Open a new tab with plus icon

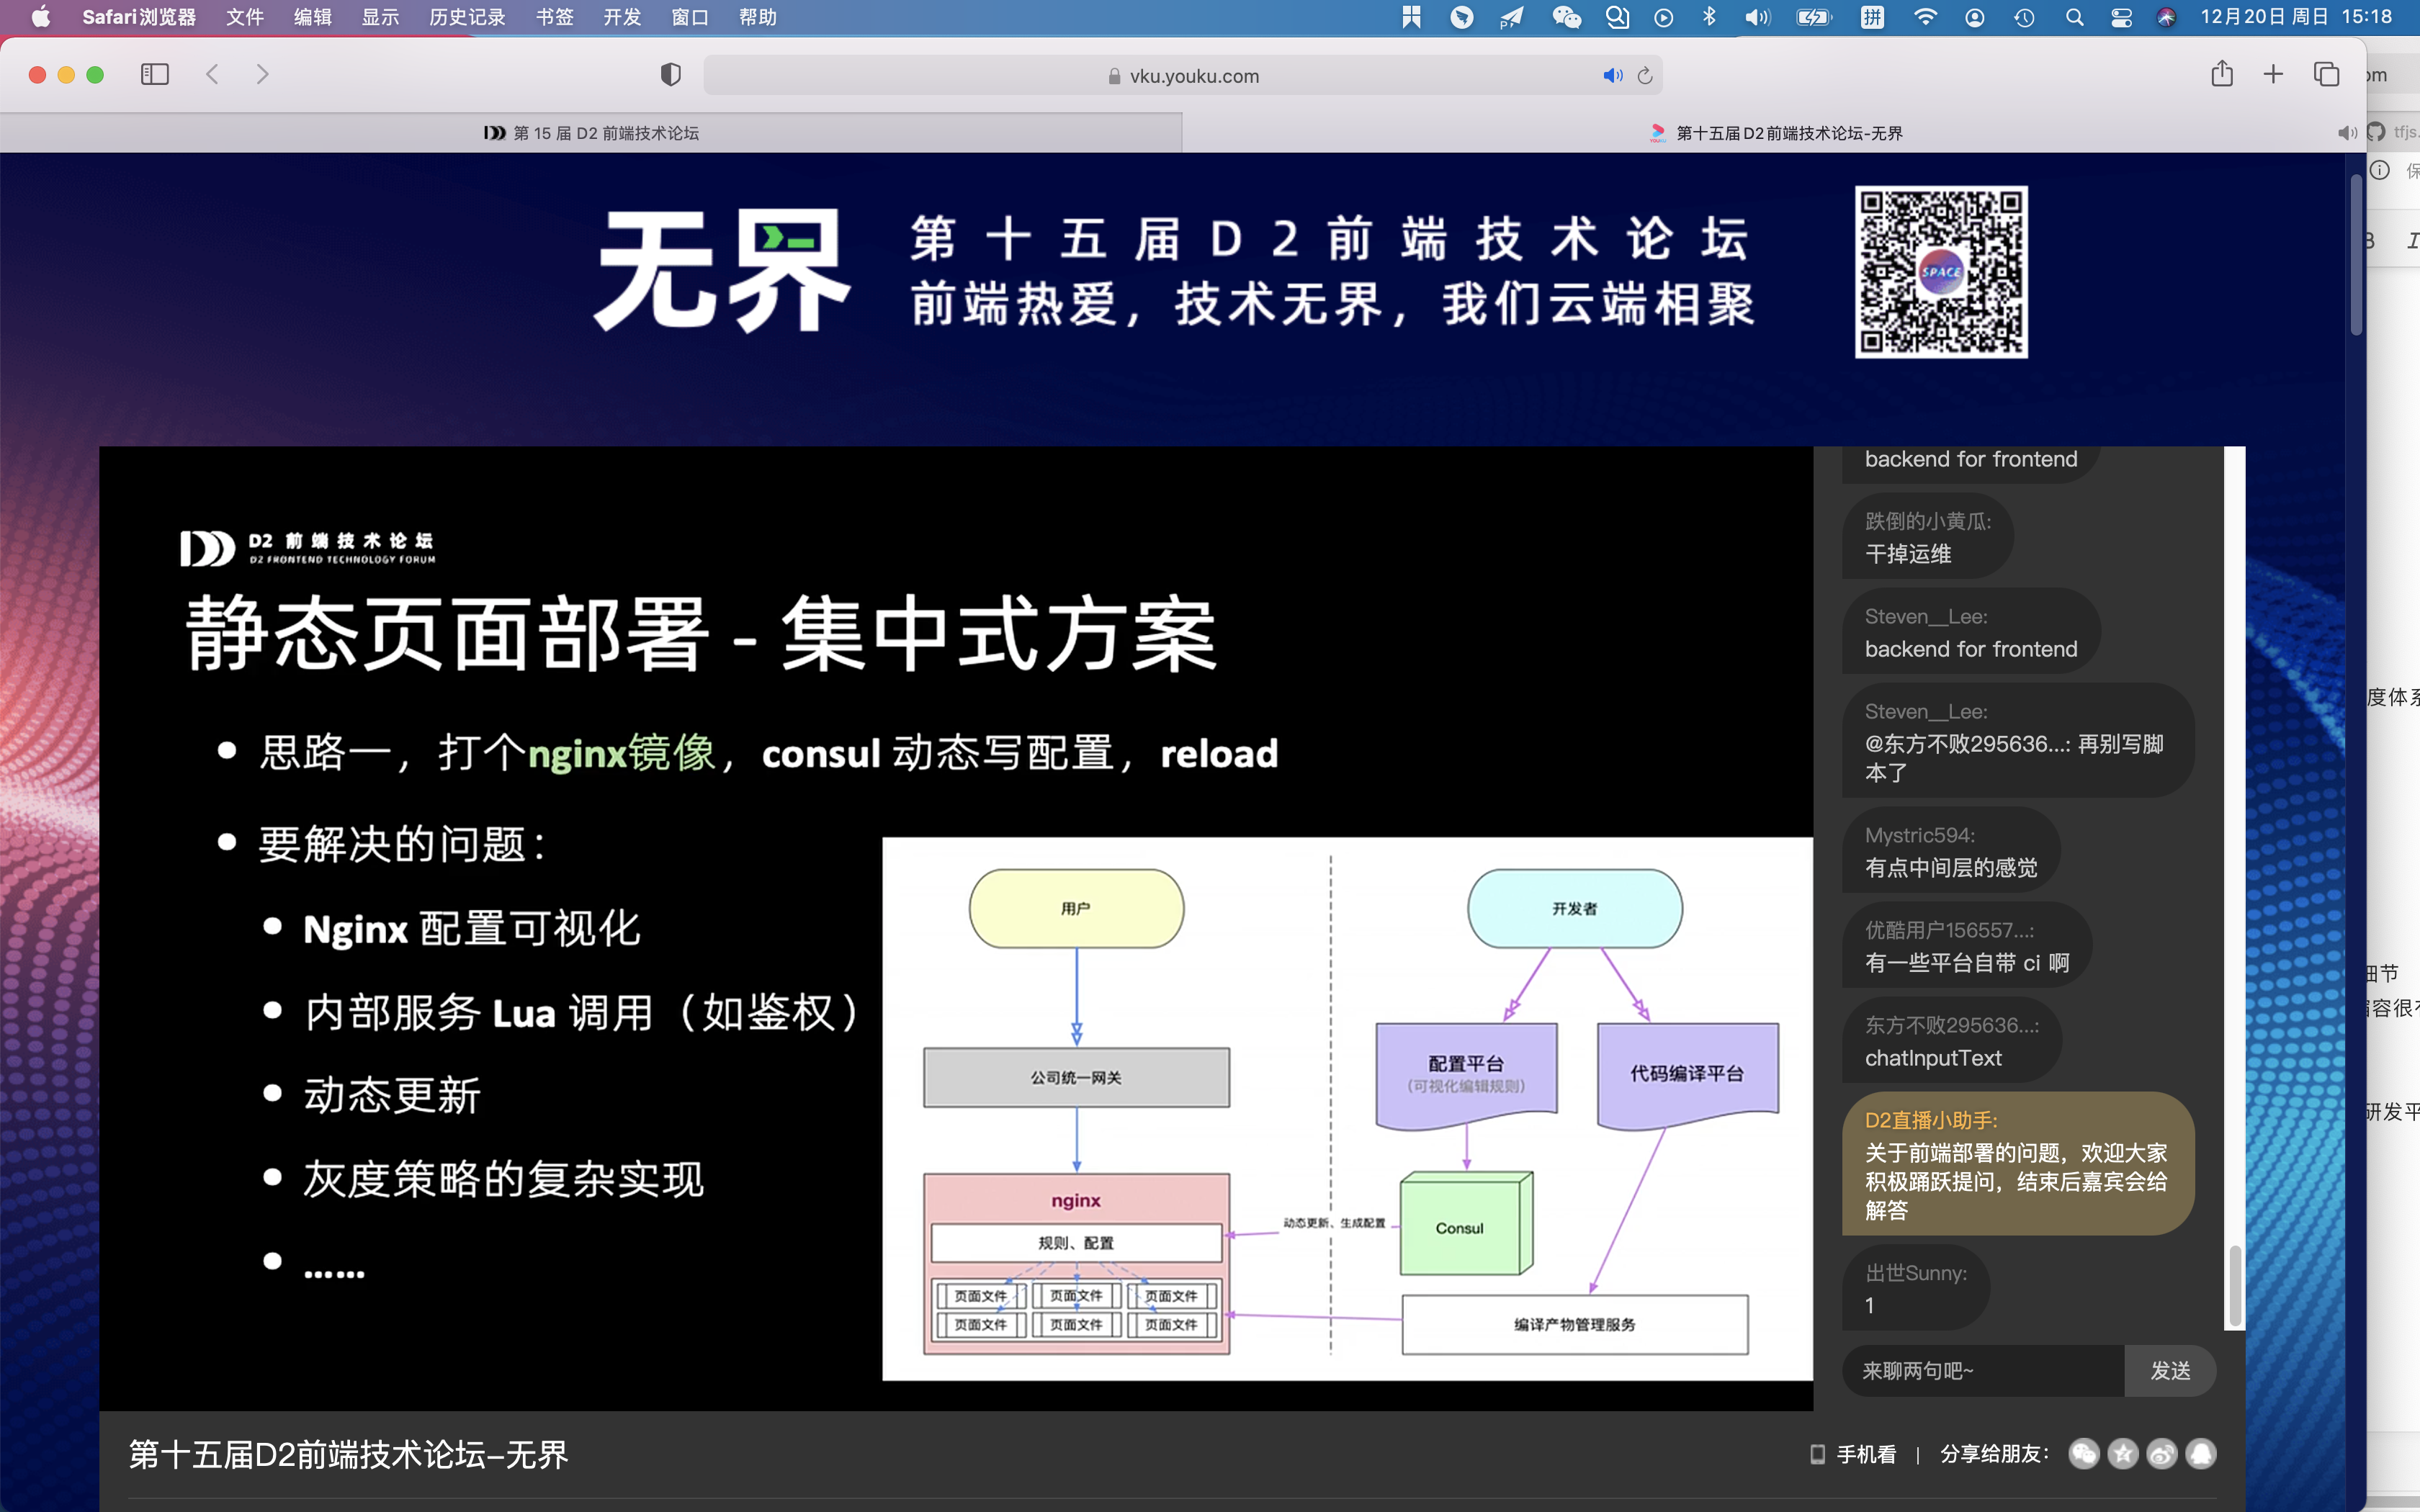[x=2273, y=74]
